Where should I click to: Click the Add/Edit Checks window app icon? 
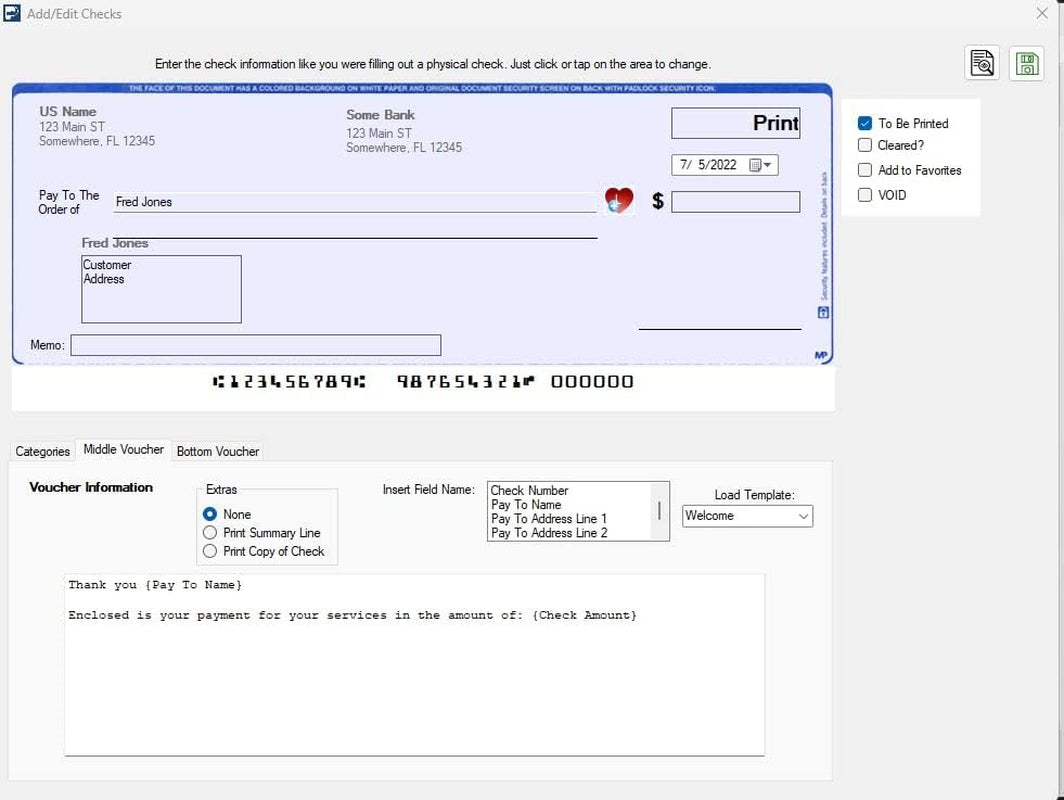click(12, 13)
